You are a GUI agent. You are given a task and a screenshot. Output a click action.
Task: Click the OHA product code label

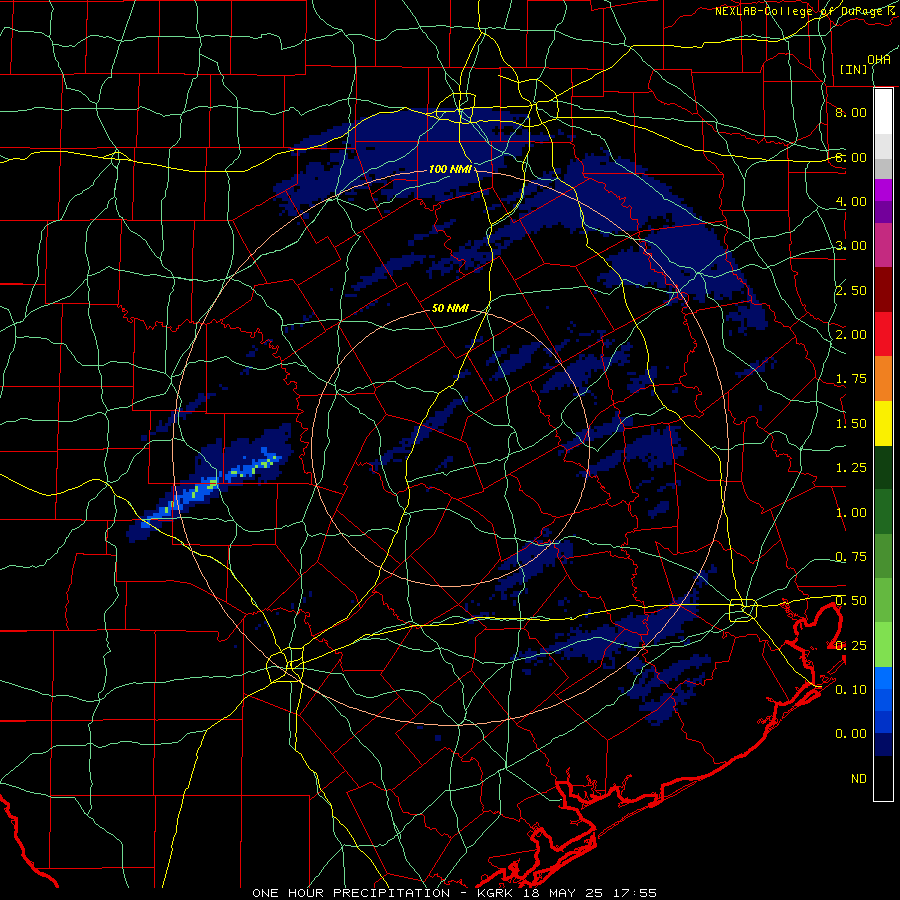coord(879,59)
